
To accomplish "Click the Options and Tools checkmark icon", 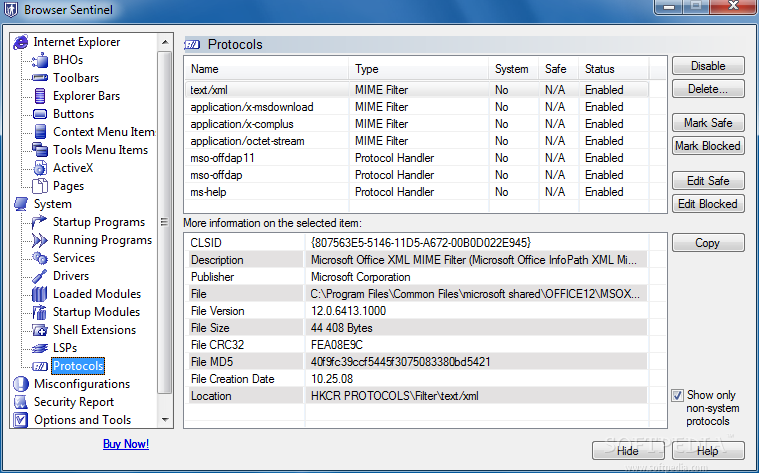I will 21,420.
